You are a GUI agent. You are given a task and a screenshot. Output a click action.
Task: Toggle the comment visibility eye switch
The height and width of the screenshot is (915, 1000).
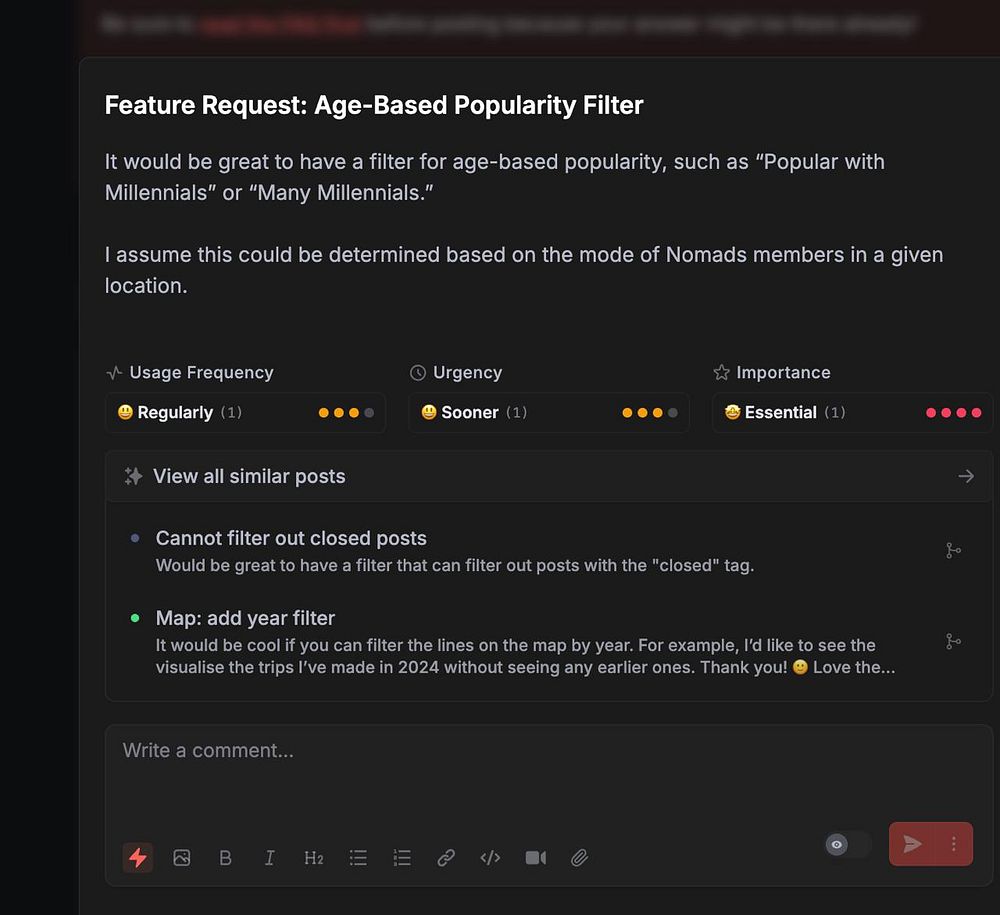848,844
